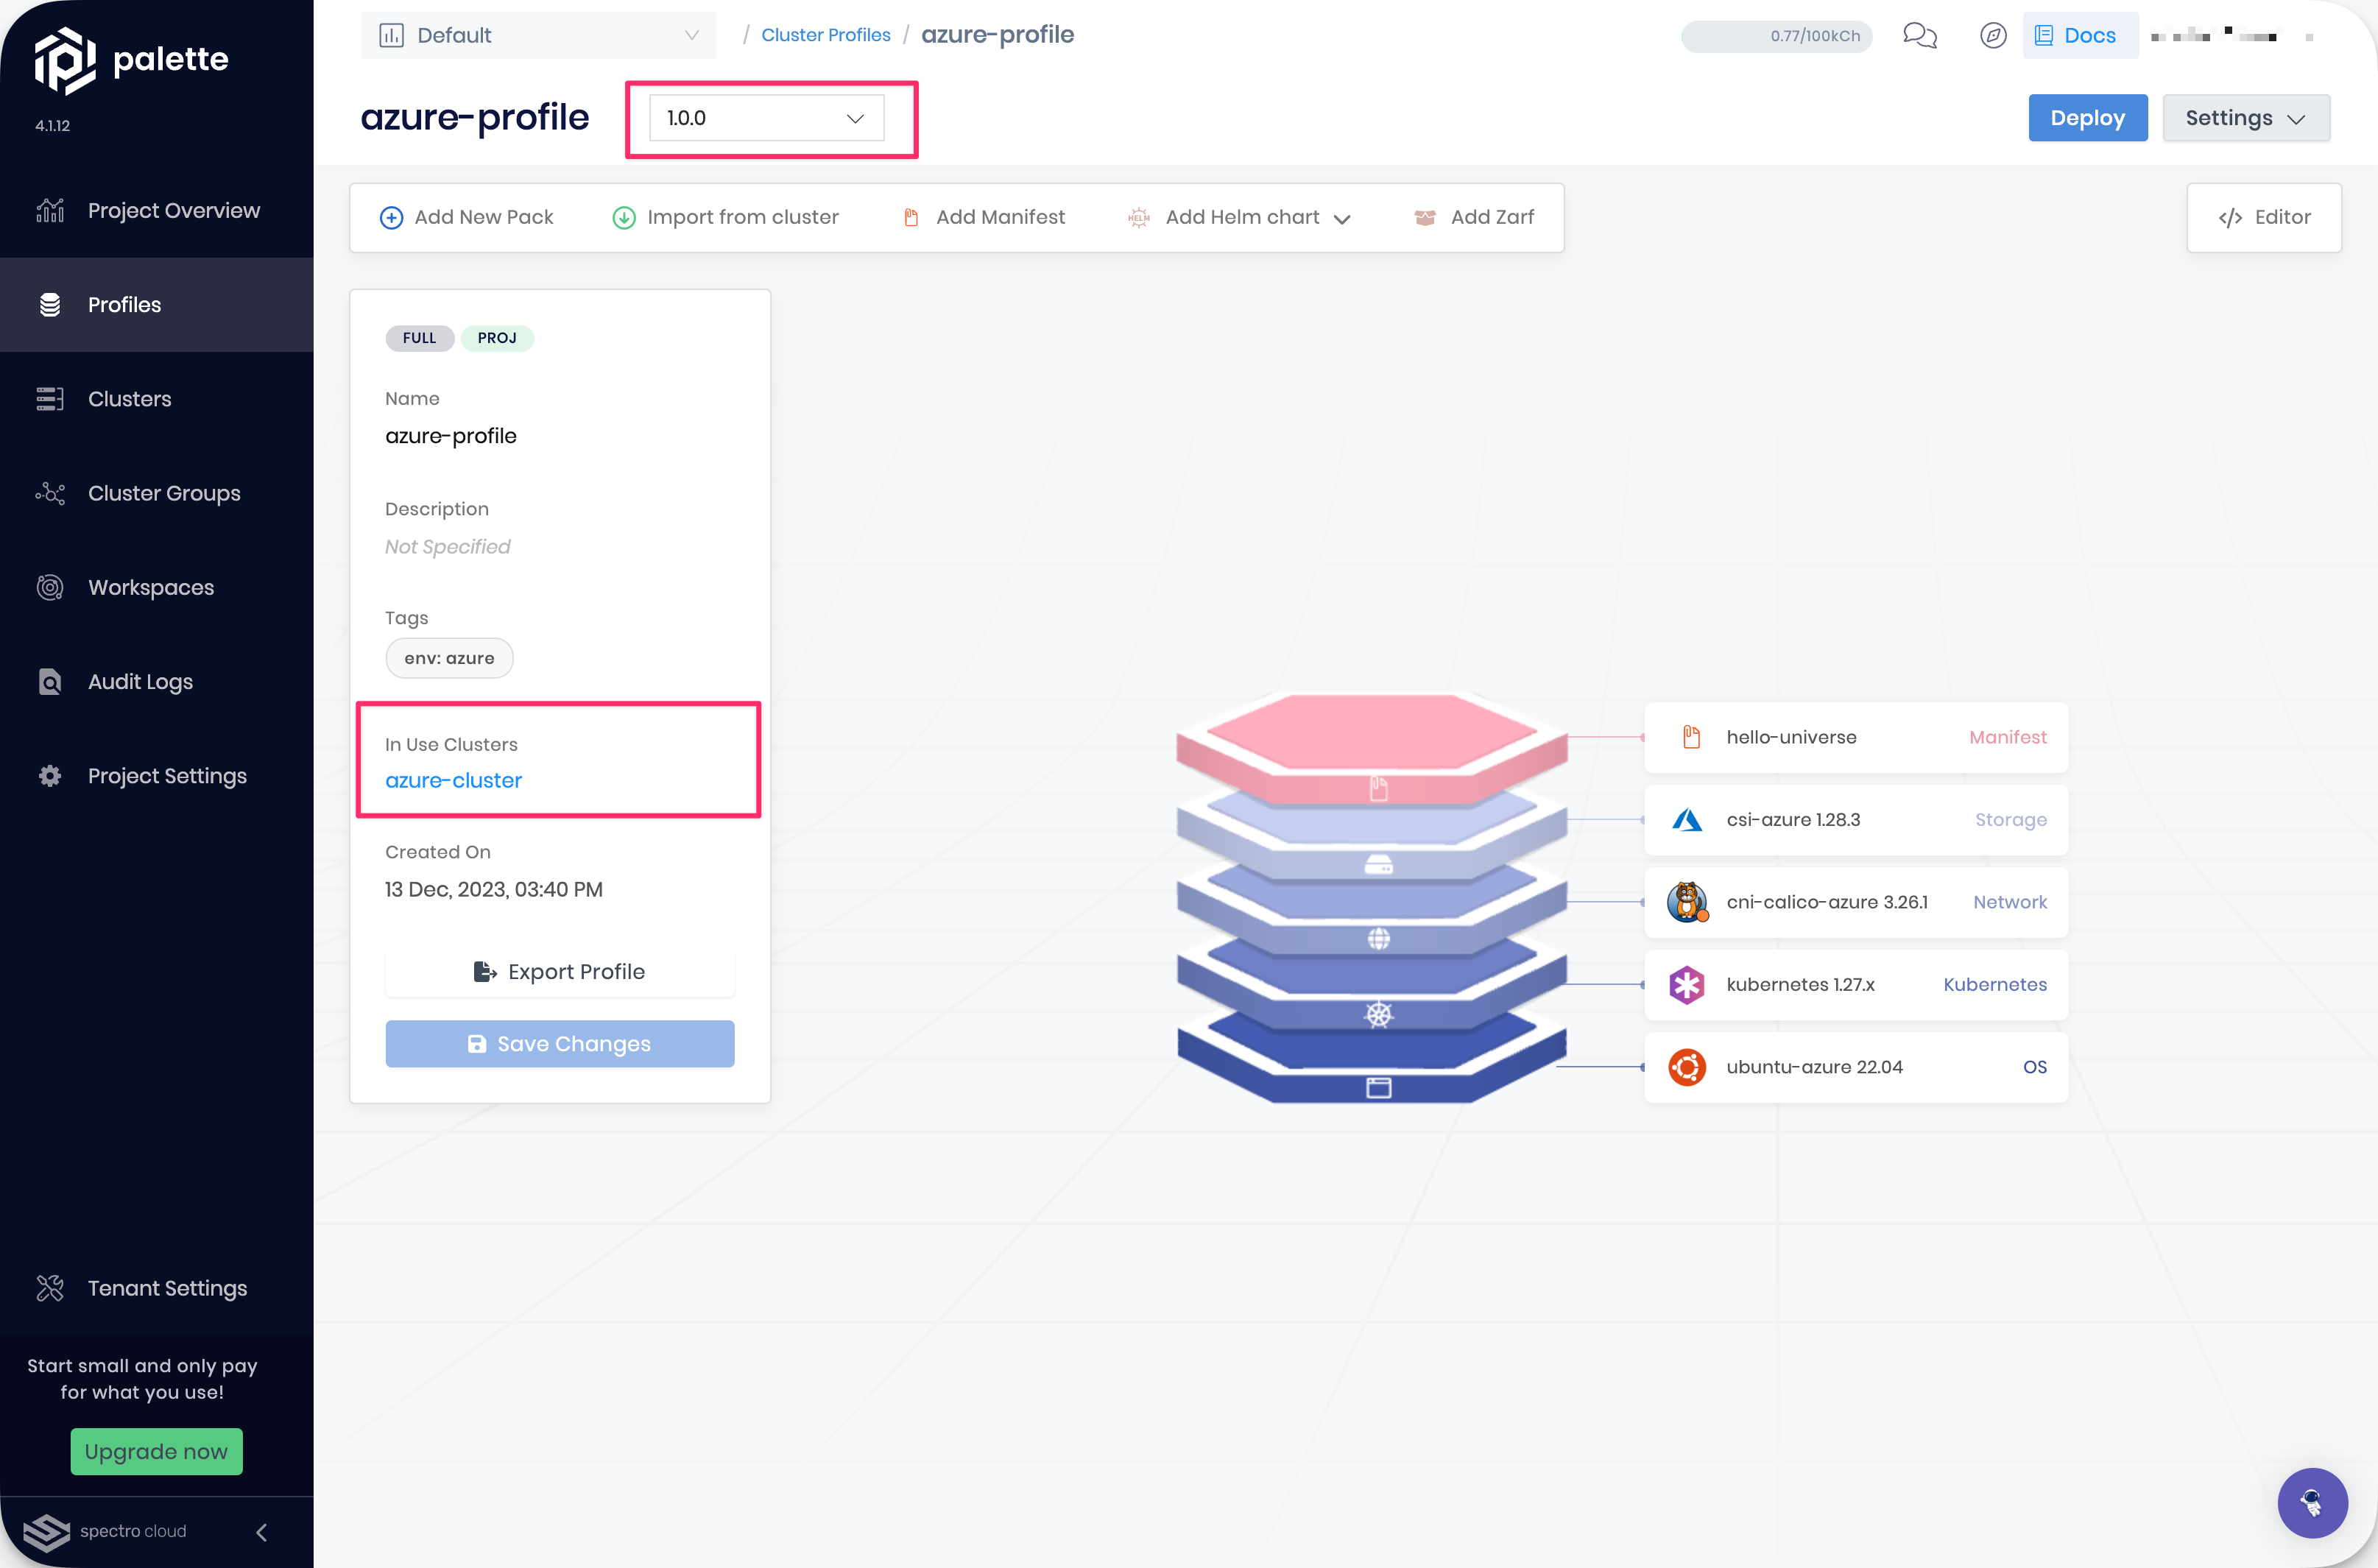Click the hello-universe manifest icon
The height and width of the screenshot is (1568, 2378).
1691,737
